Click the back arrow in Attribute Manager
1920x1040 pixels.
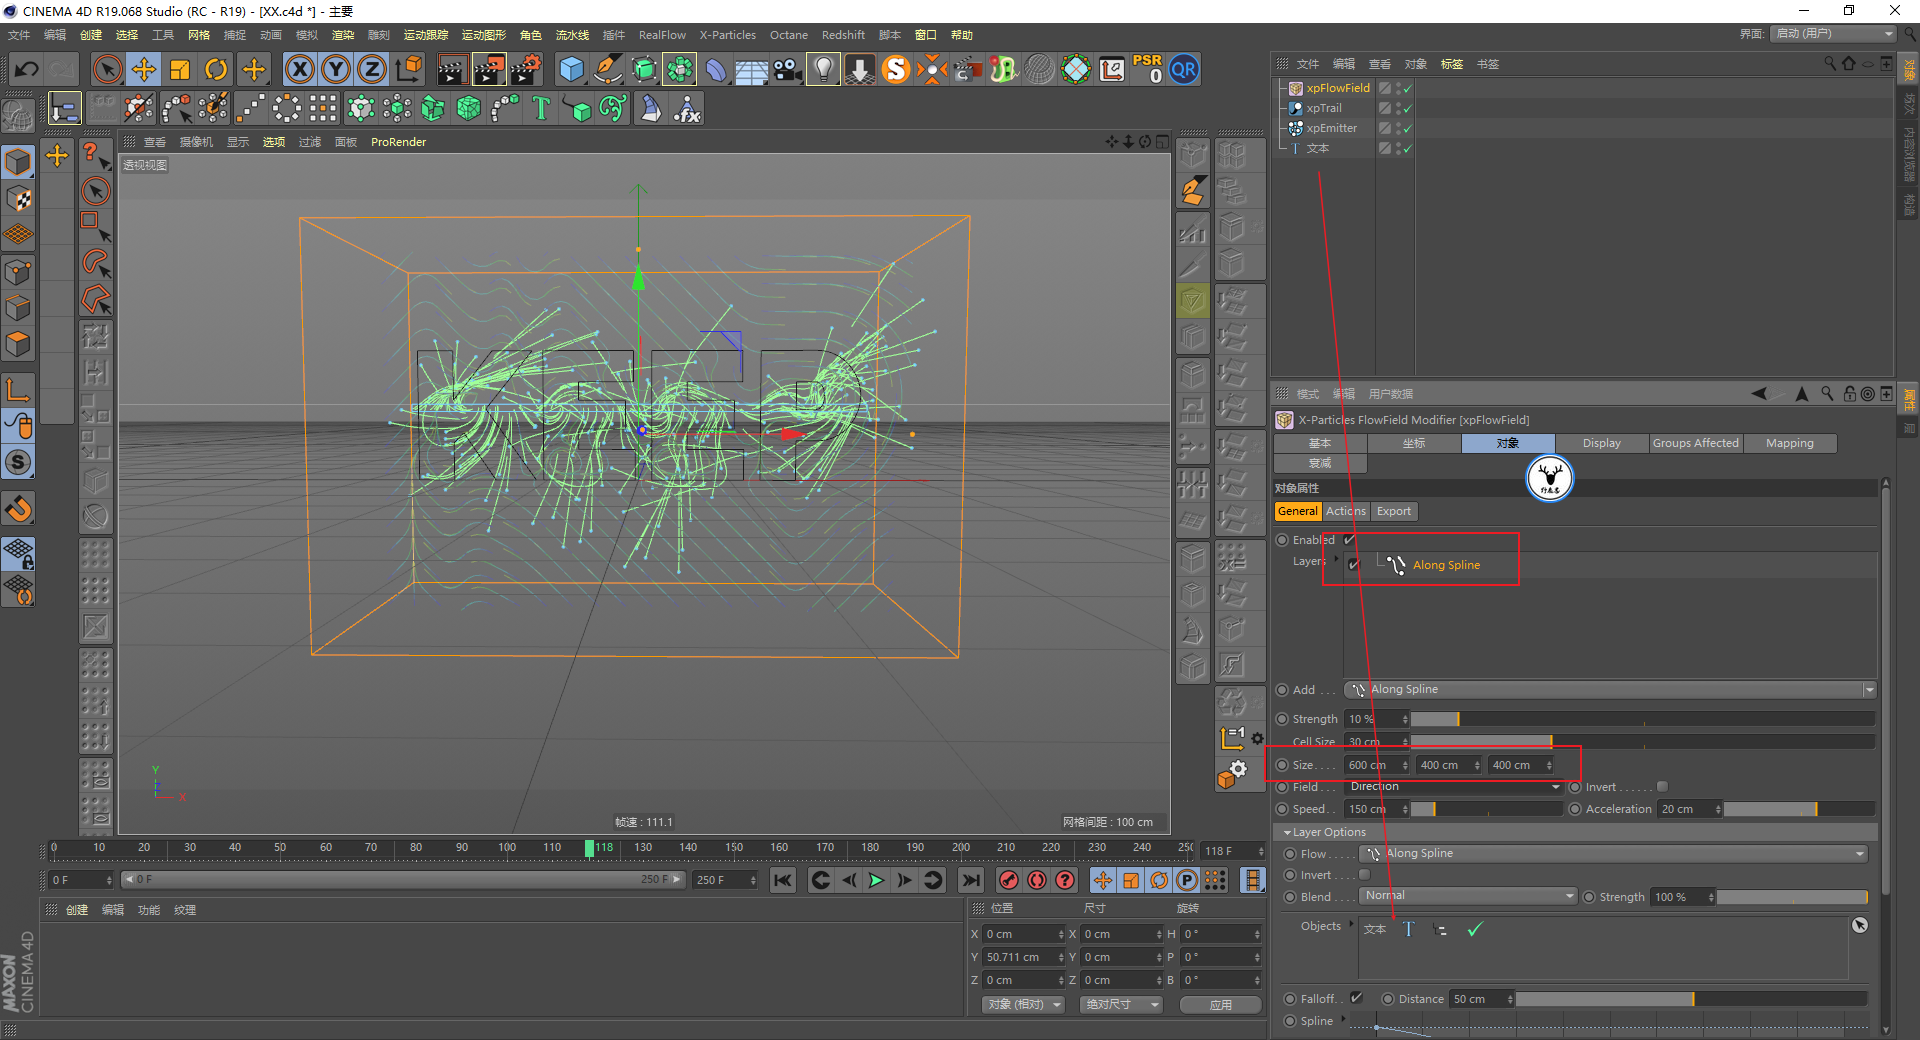coord(1759,393)
